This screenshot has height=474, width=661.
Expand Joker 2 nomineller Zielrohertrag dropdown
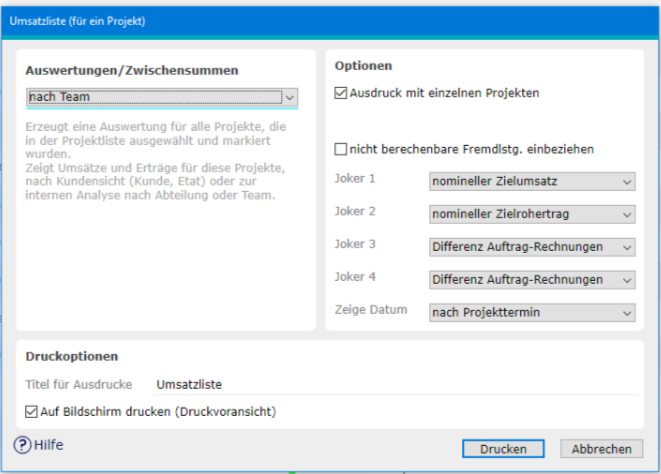point(532,214)
